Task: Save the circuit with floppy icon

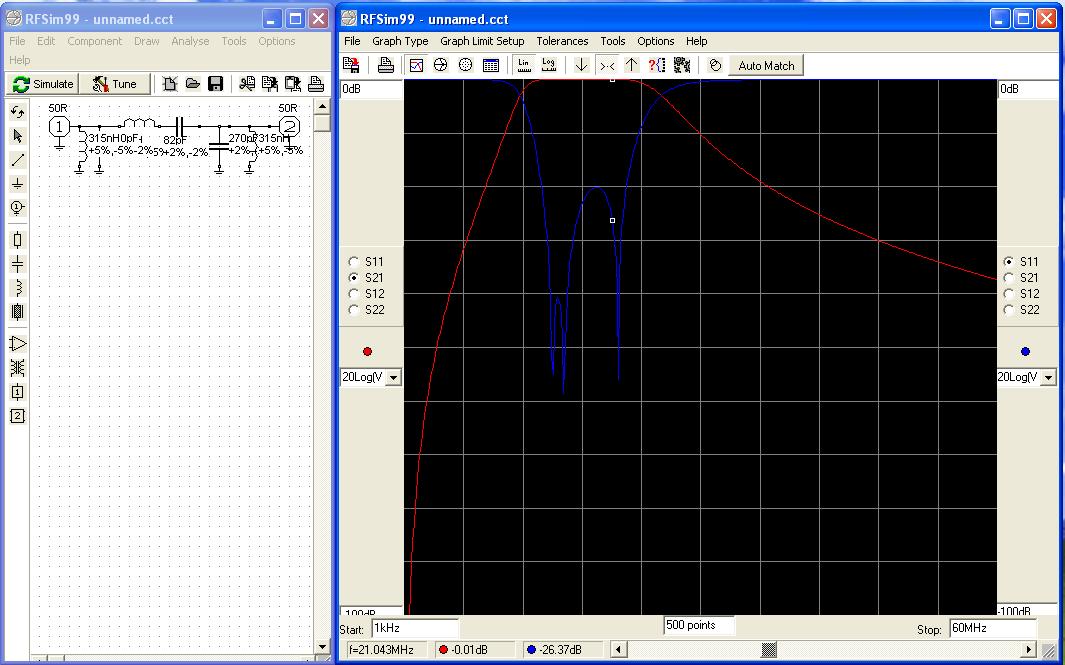Action: coord(215,84)
